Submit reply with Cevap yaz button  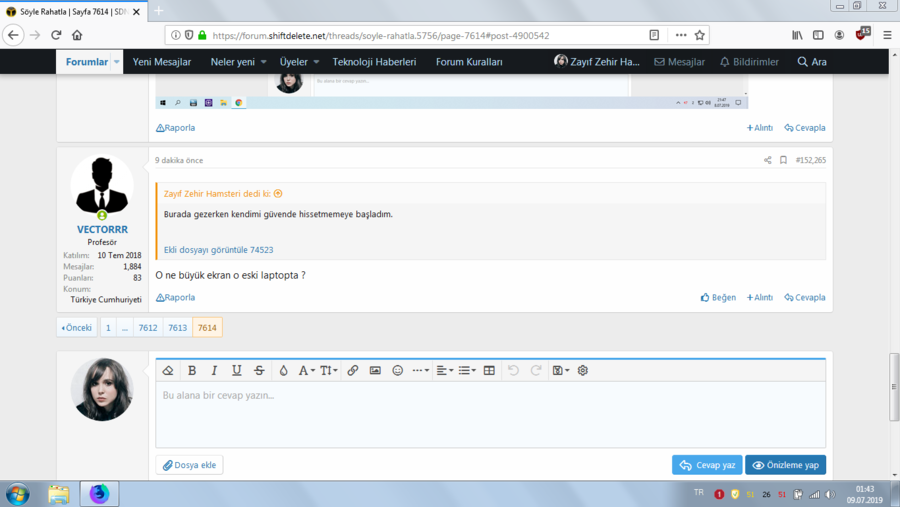coord(707,465)
